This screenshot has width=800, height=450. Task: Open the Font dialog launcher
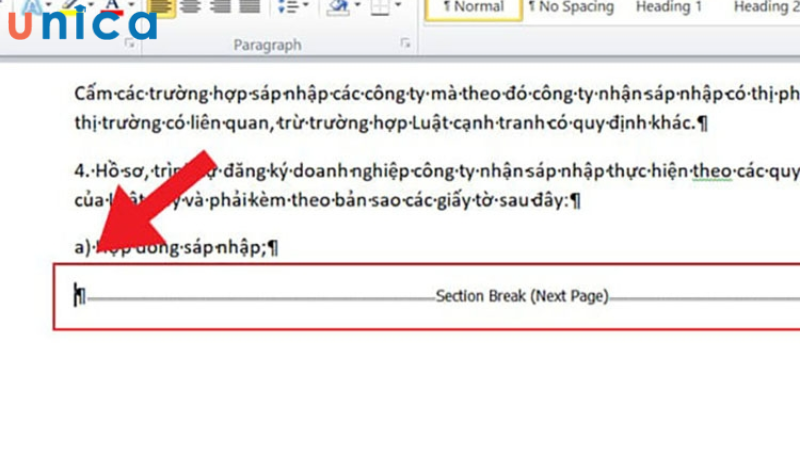coord(130,44)
